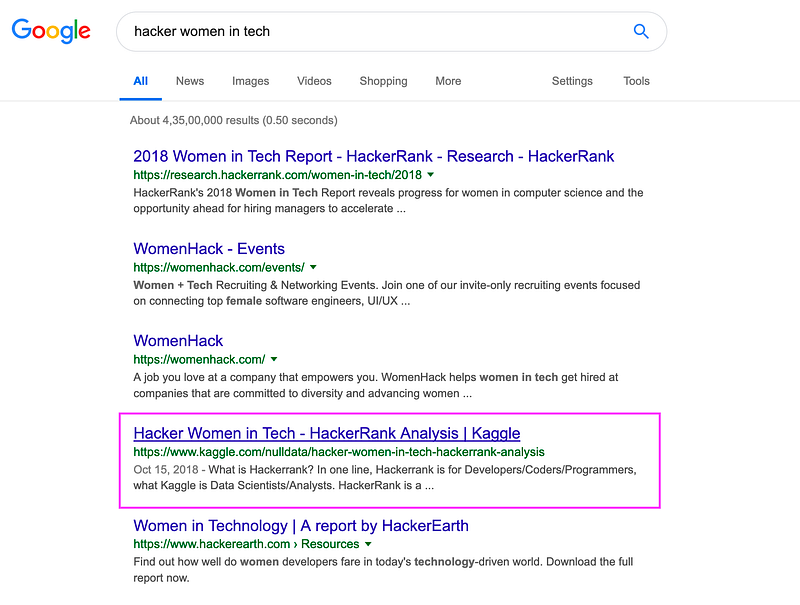Open WomenHack - Events result
Image resolution: width=800 pixels, height=605 pixels.
(209, 248)
